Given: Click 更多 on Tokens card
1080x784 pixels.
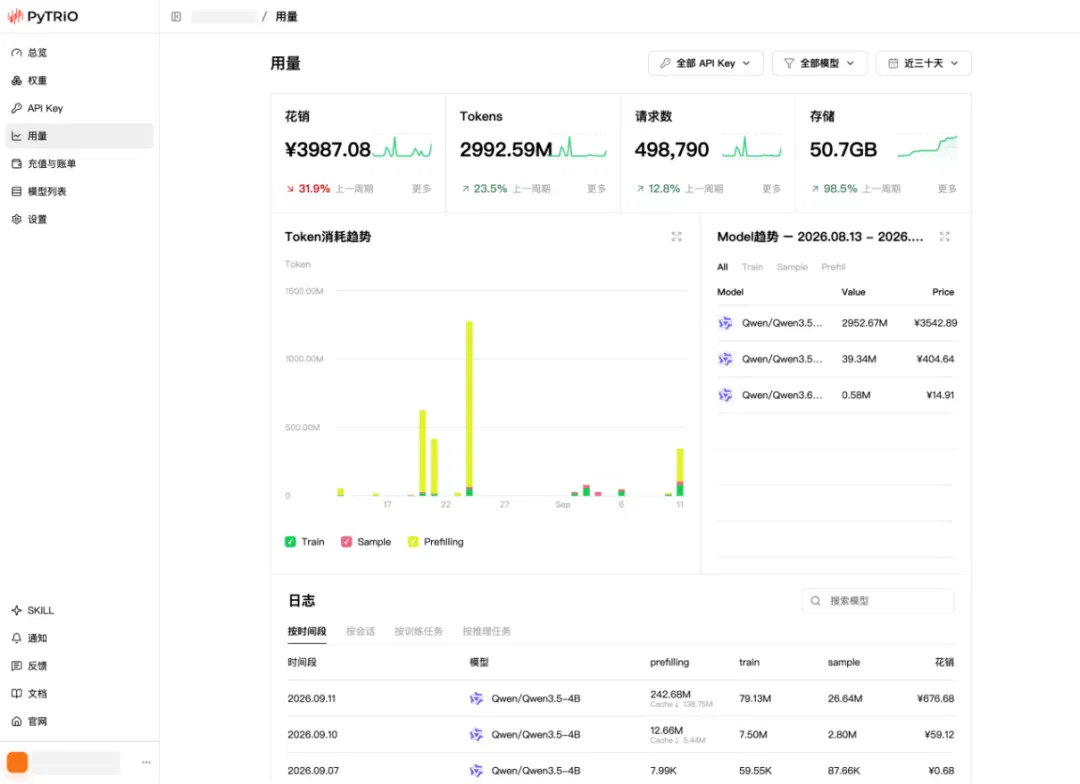Looking at the screenshot, I should click(596, 188).
